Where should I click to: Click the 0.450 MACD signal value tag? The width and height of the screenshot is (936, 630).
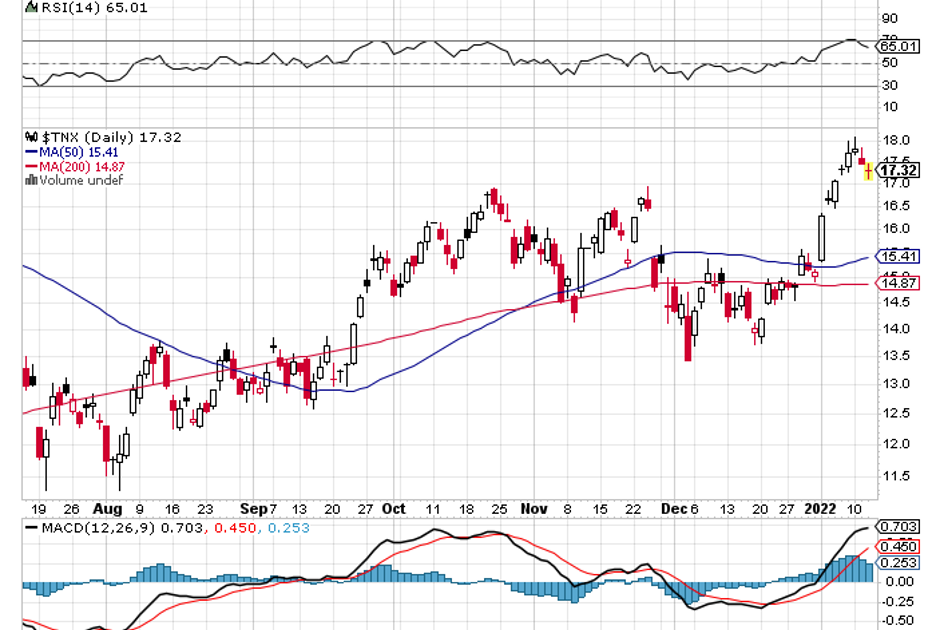pos(897,546)
